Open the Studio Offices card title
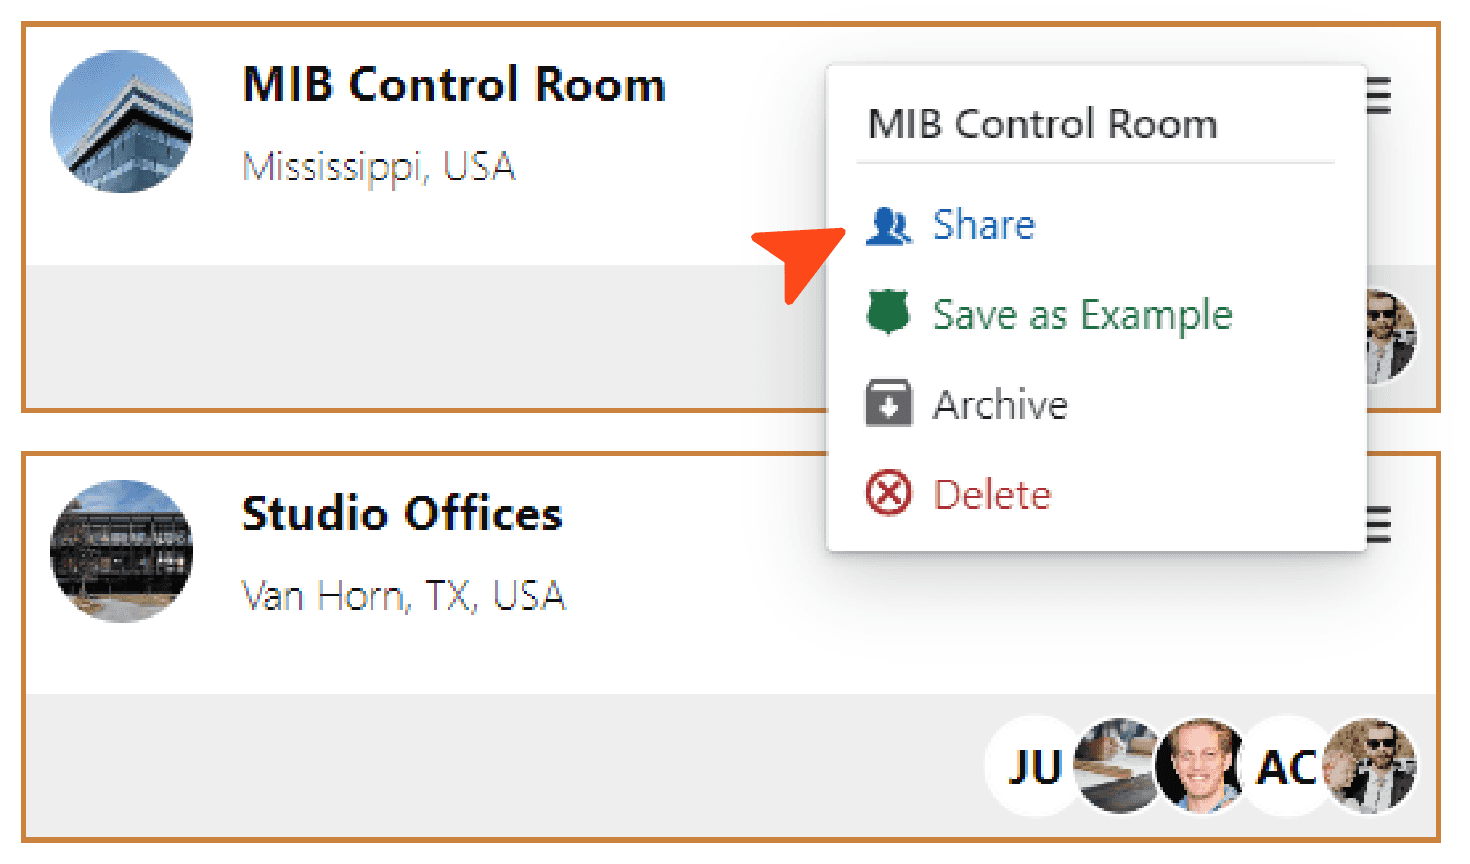This screenshot has height=864, width=1470. click(x=402, y=514)
